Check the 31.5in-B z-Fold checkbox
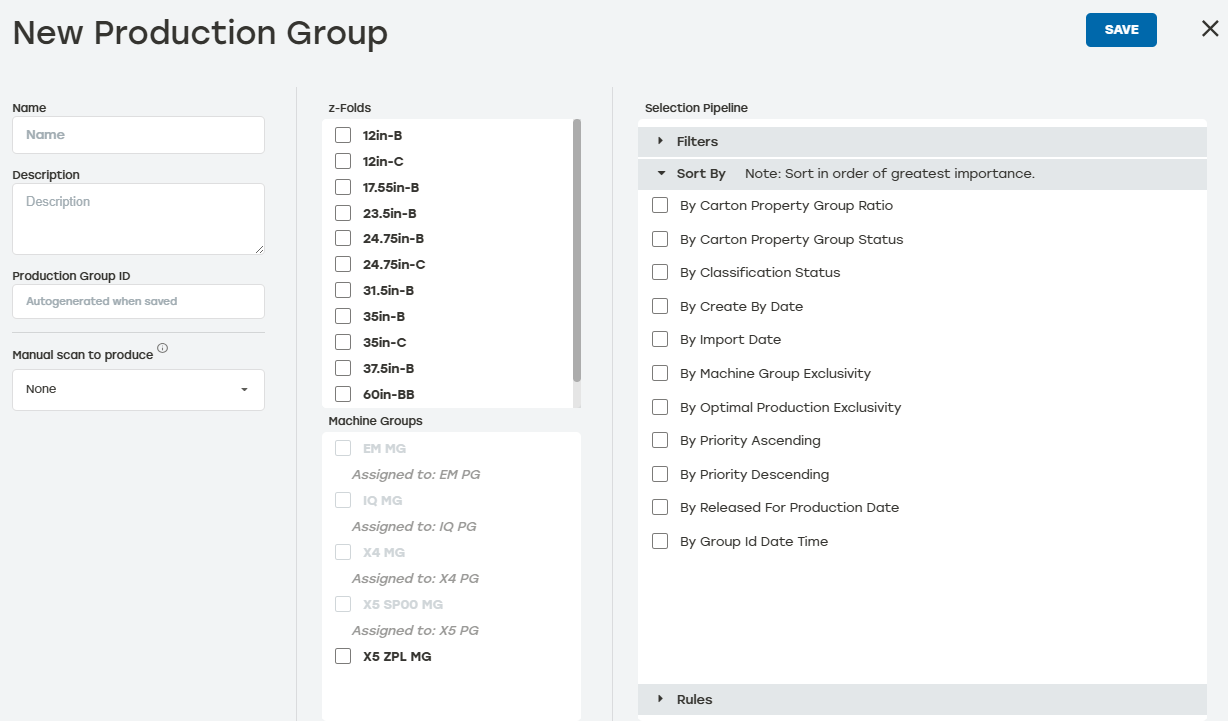This screenshot has width=1228, height=721. (343, 290)
